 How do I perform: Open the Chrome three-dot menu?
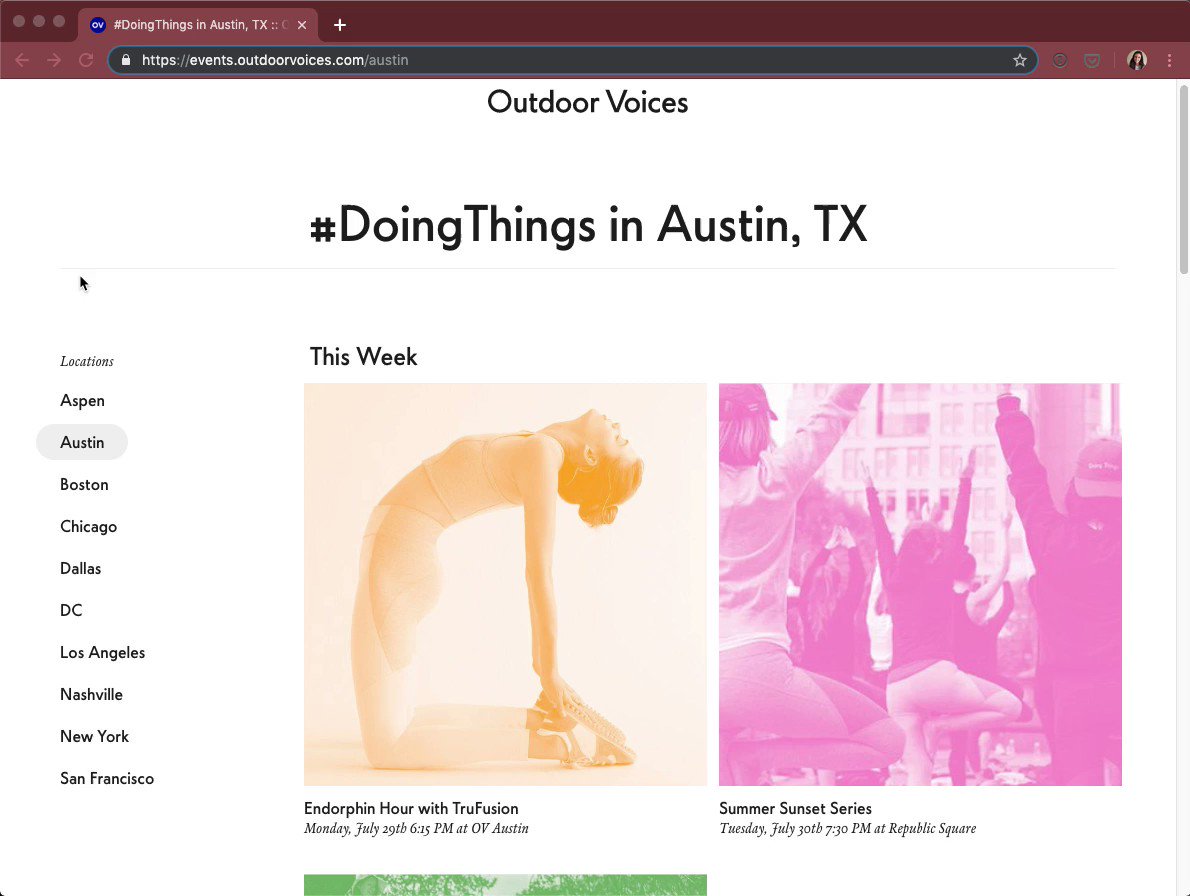point(1169,60)
